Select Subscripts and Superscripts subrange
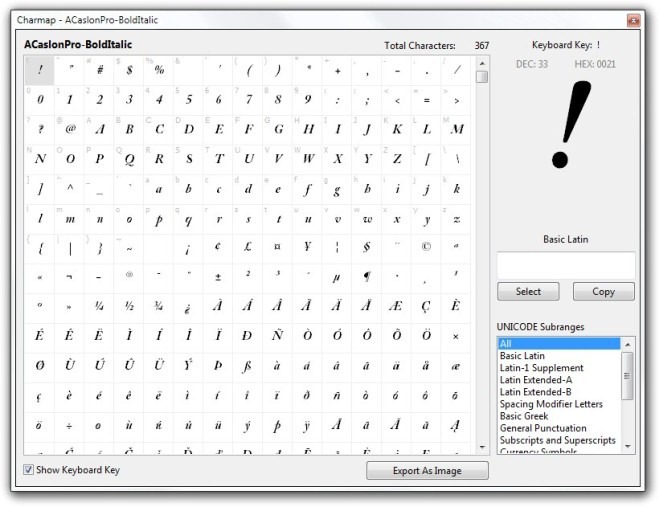 (x=559, y=441)
